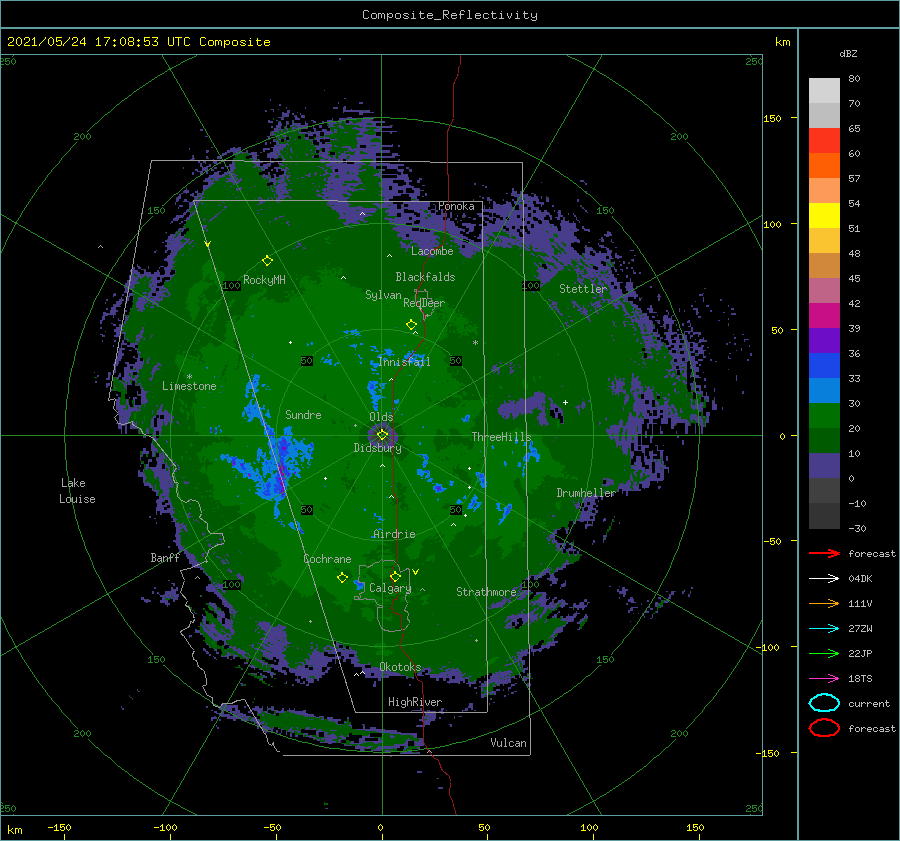Click the Sundre town label
The width and height of the screenshot is (900, 841).
303,414
